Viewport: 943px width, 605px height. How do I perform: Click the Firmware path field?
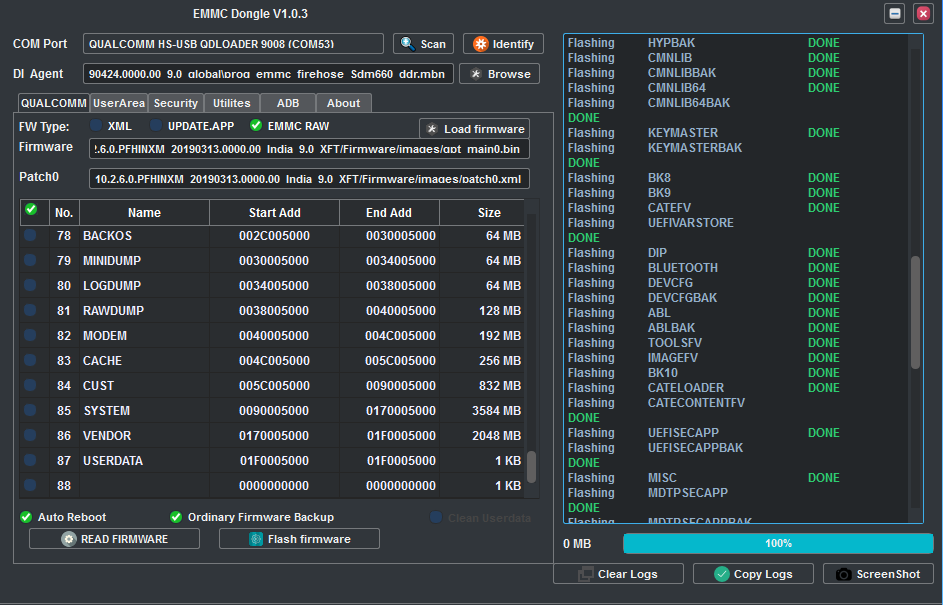(309, 149)
